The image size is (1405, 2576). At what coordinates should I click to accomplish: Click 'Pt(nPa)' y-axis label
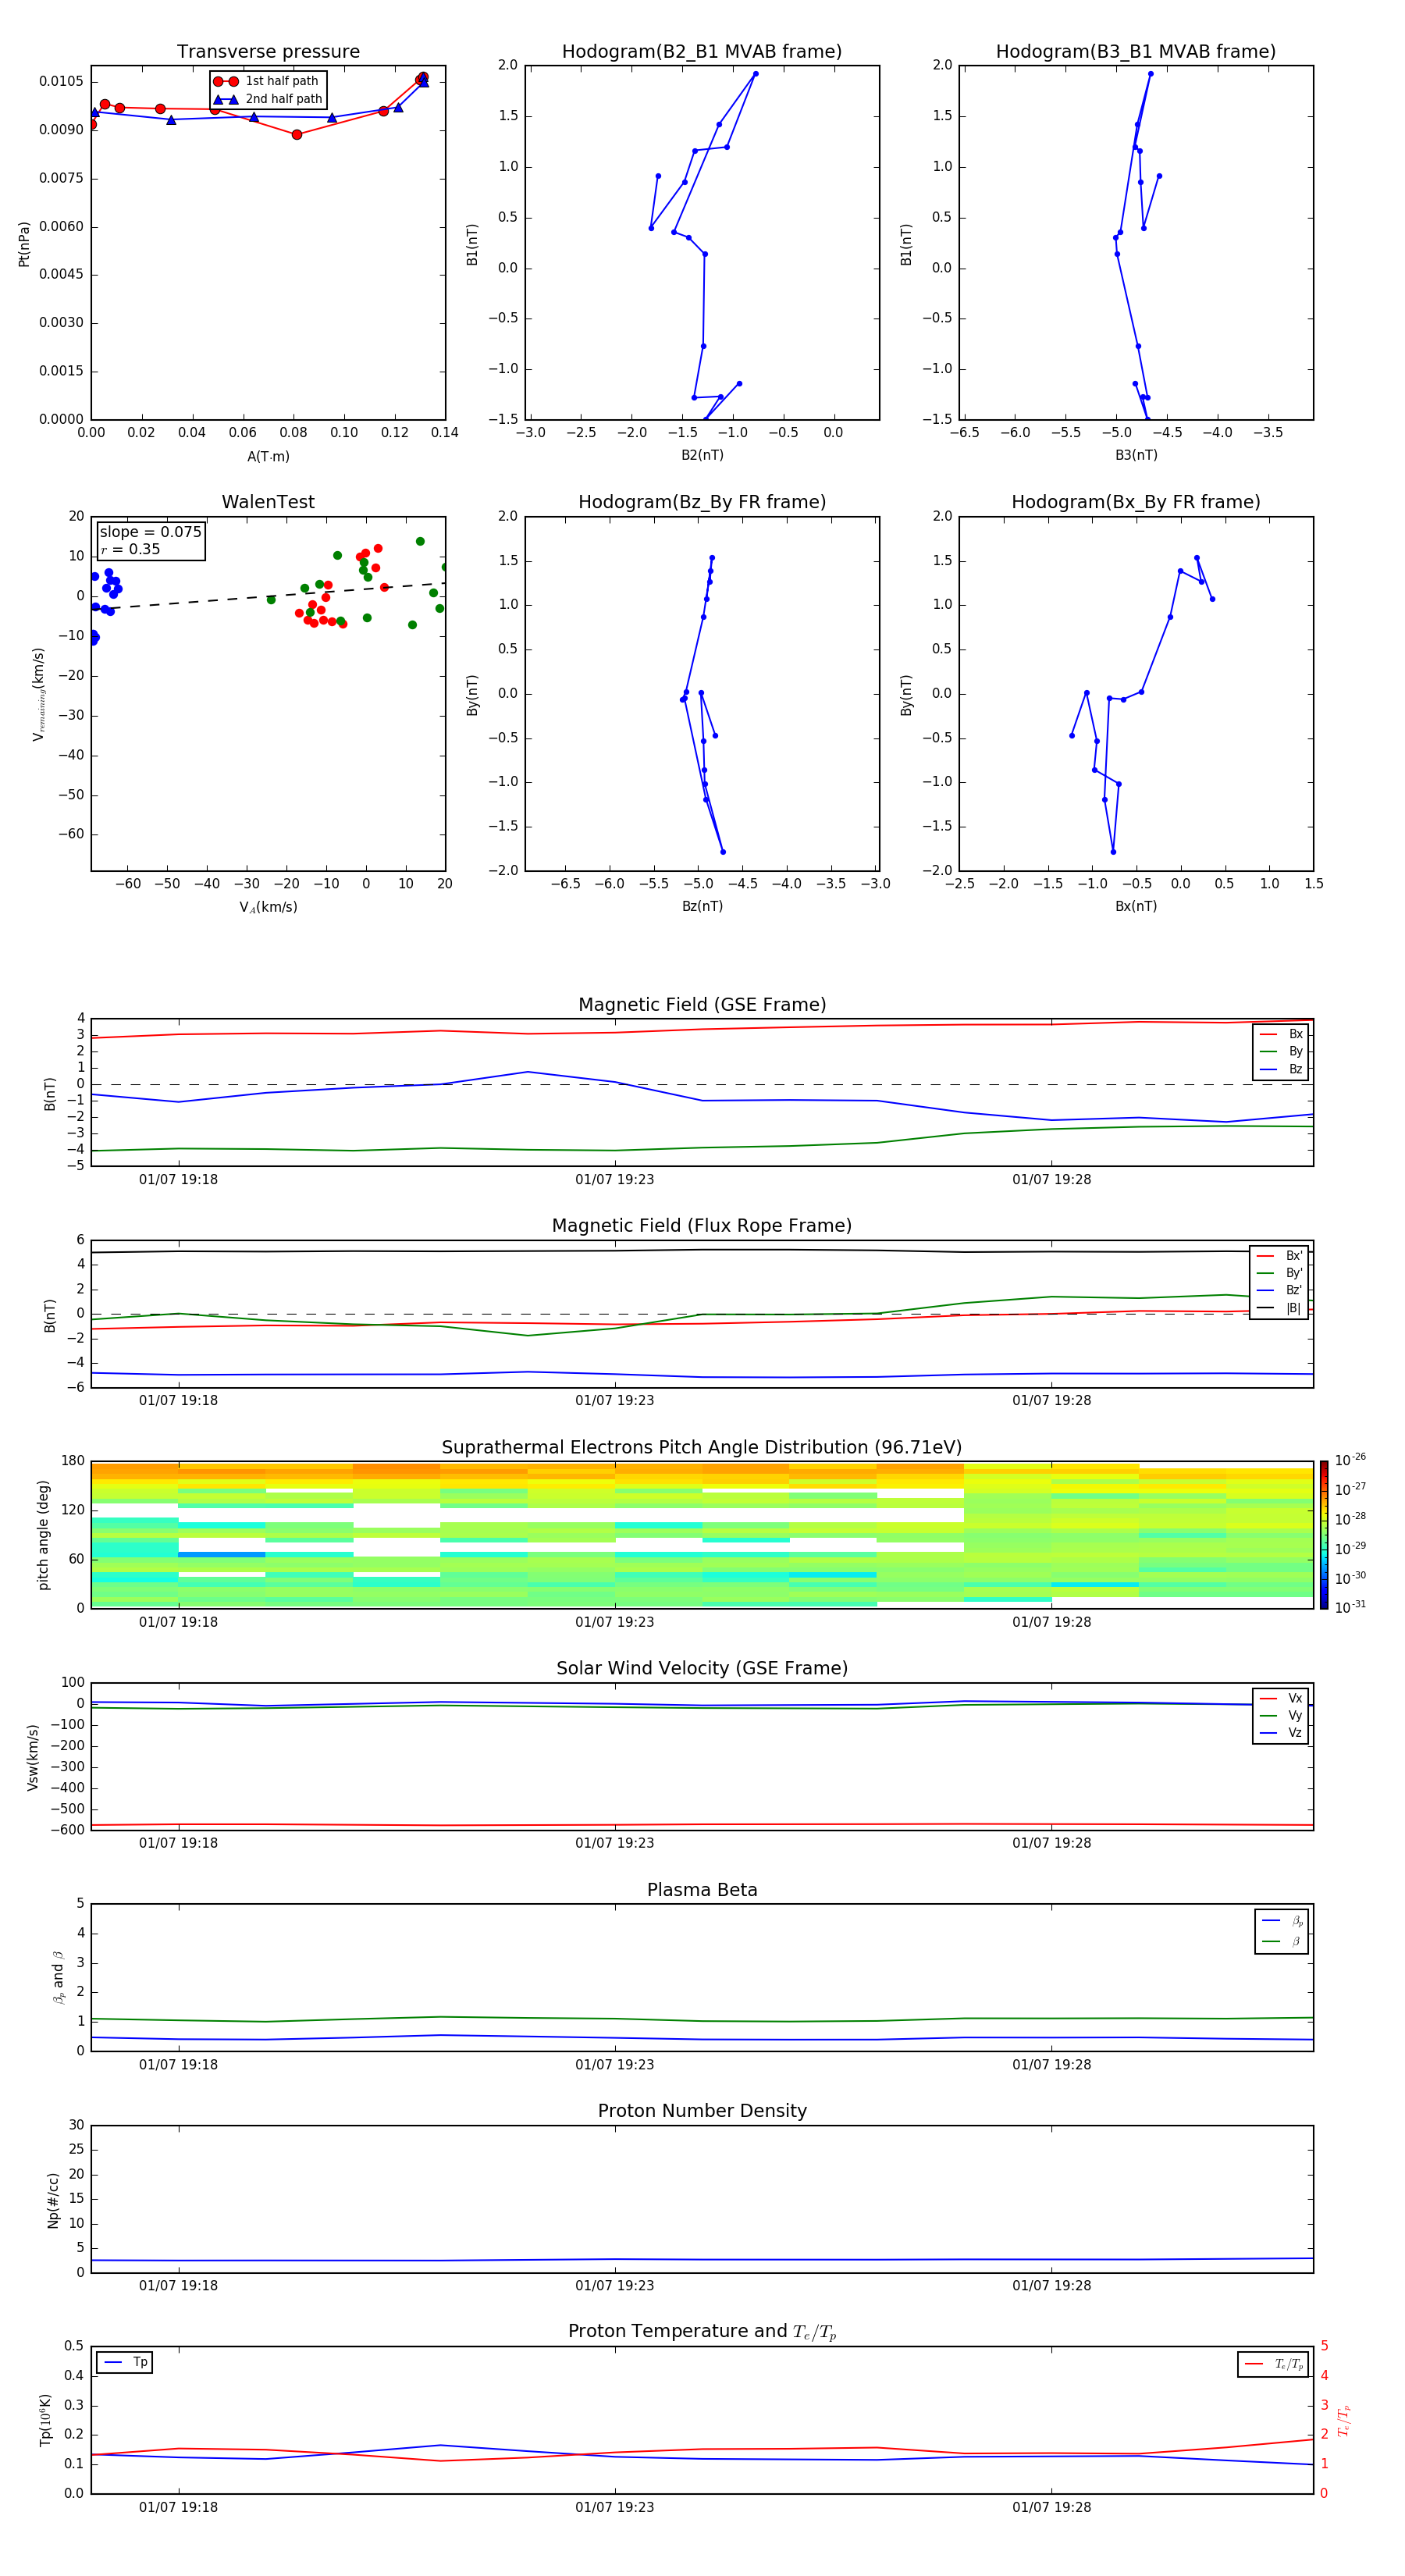point(24,244)
